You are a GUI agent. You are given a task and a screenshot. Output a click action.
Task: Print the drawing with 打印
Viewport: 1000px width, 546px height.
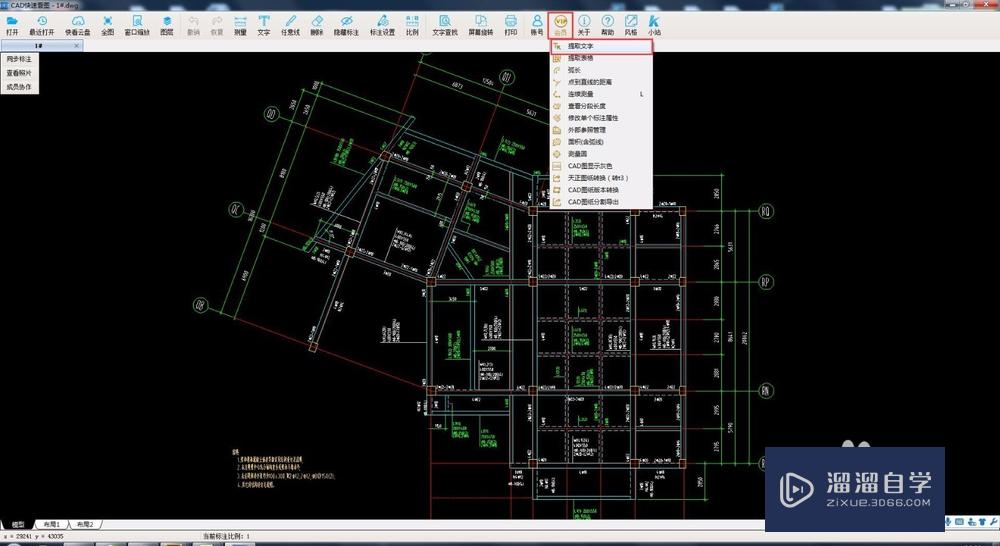tap(511, 26)
